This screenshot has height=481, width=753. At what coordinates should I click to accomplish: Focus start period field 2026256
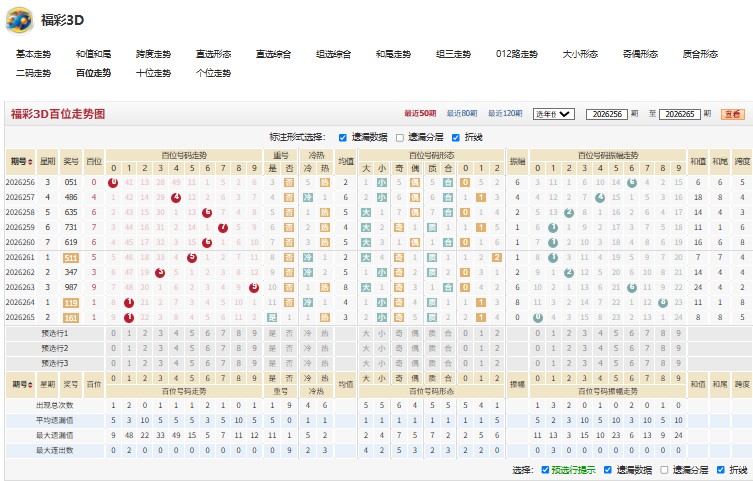607,114
